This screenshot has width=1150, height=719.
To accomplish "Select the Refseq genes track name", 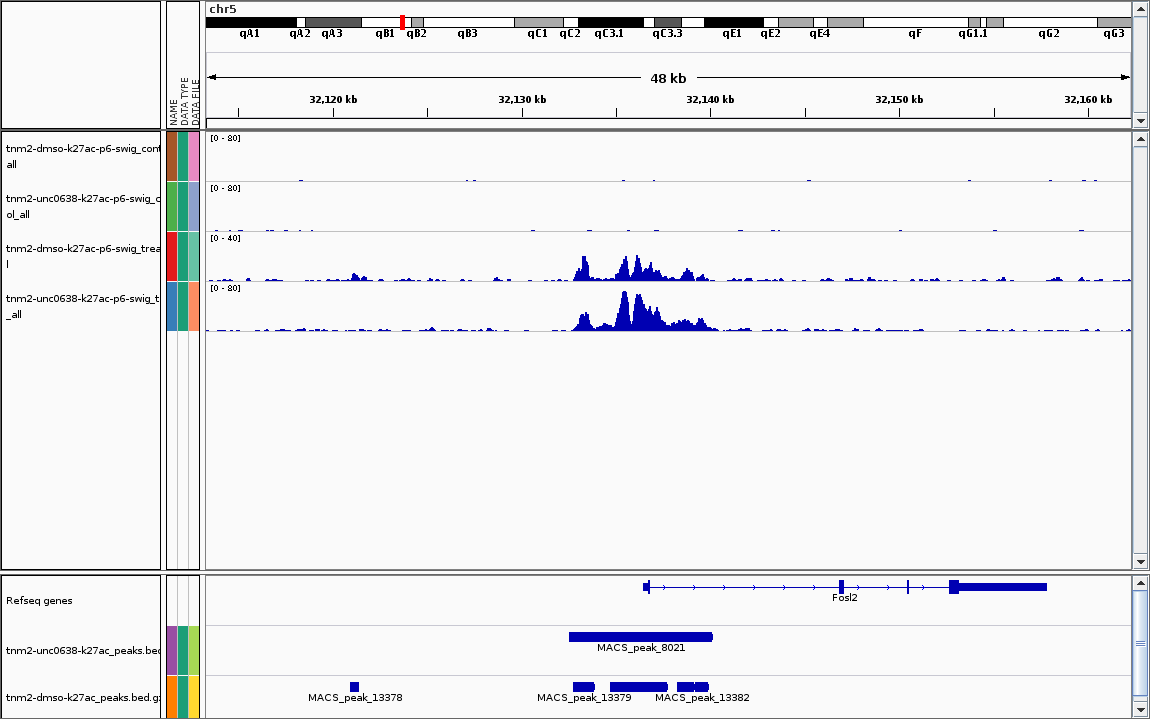I will coord(39,601).
